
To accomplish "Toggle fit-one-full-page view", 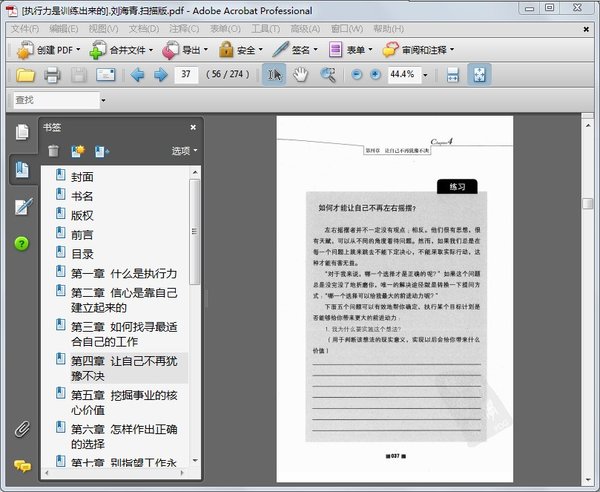I will coord(479,75).
